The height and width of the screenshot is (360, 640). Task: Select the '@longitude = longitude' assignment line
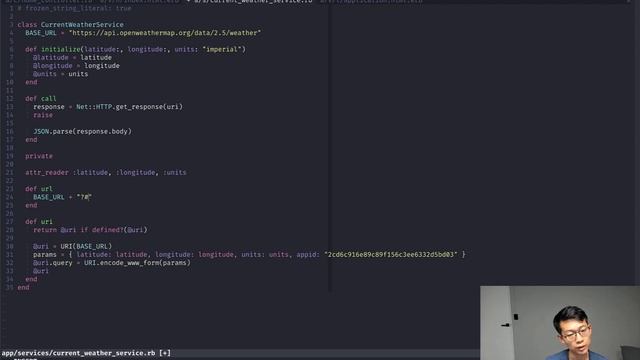click(x=76, y=66)
